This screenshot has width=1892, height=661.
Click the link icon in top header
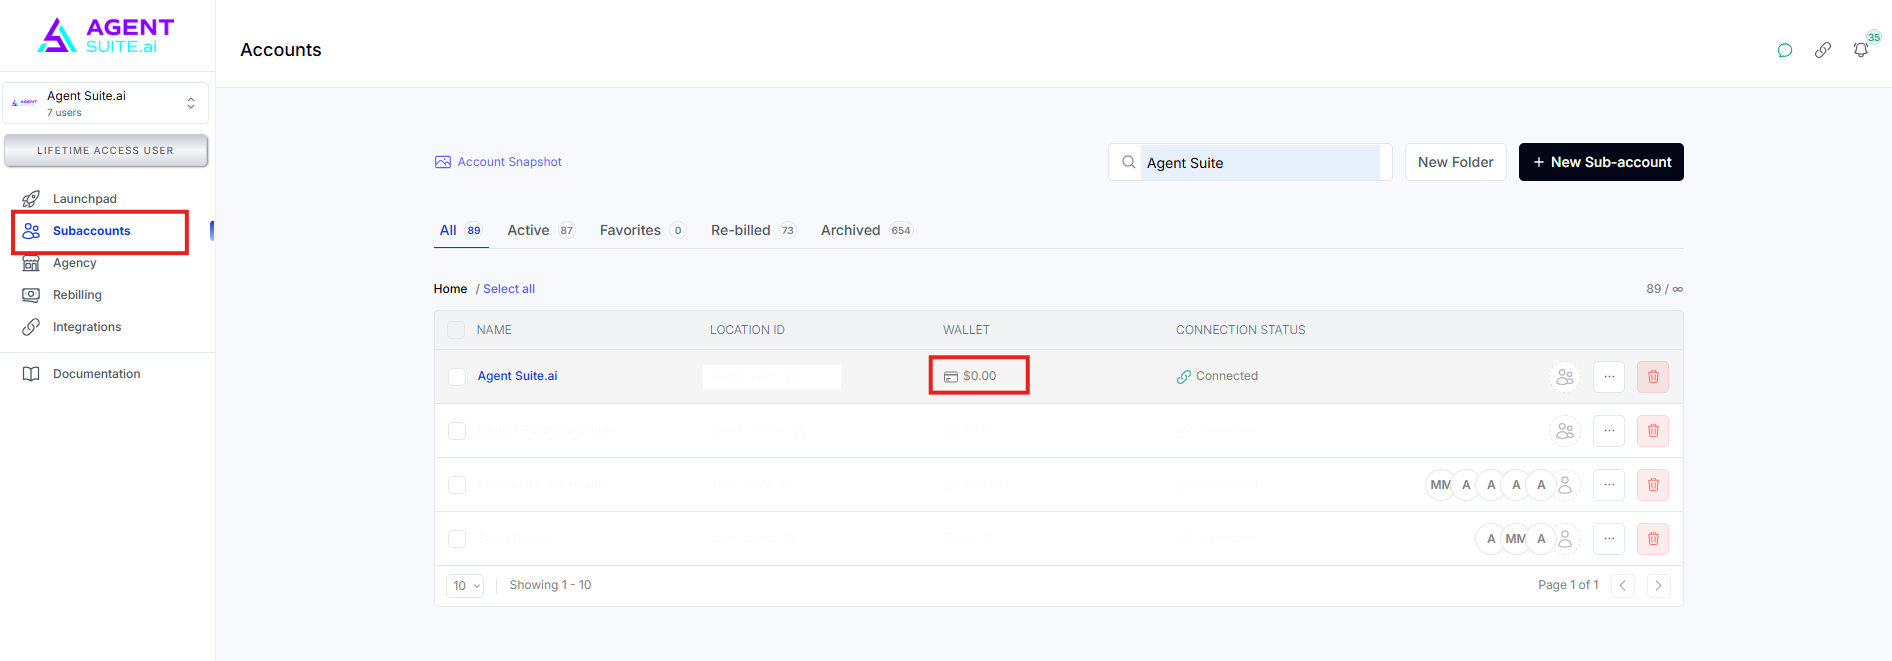coord(1823,50)
